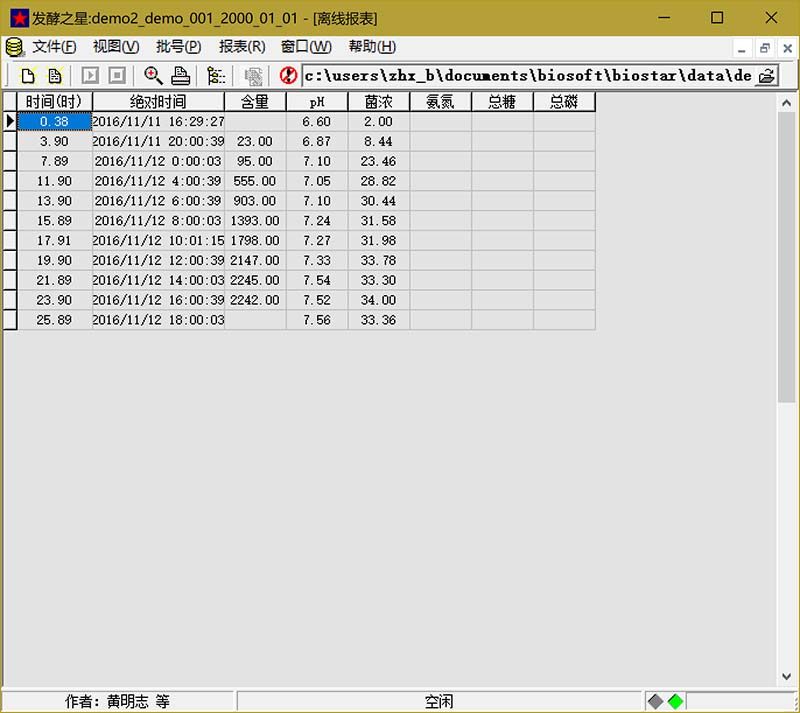Click the database icon left of the File menu

(x=15, y=47)
